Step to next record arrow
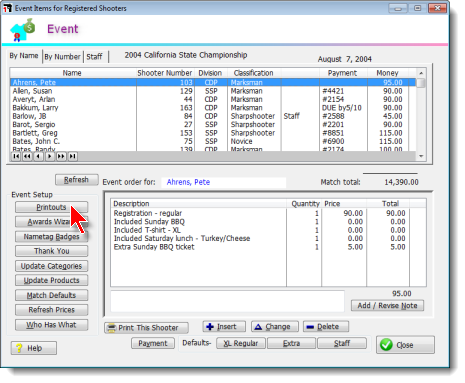 pos(50,156)
